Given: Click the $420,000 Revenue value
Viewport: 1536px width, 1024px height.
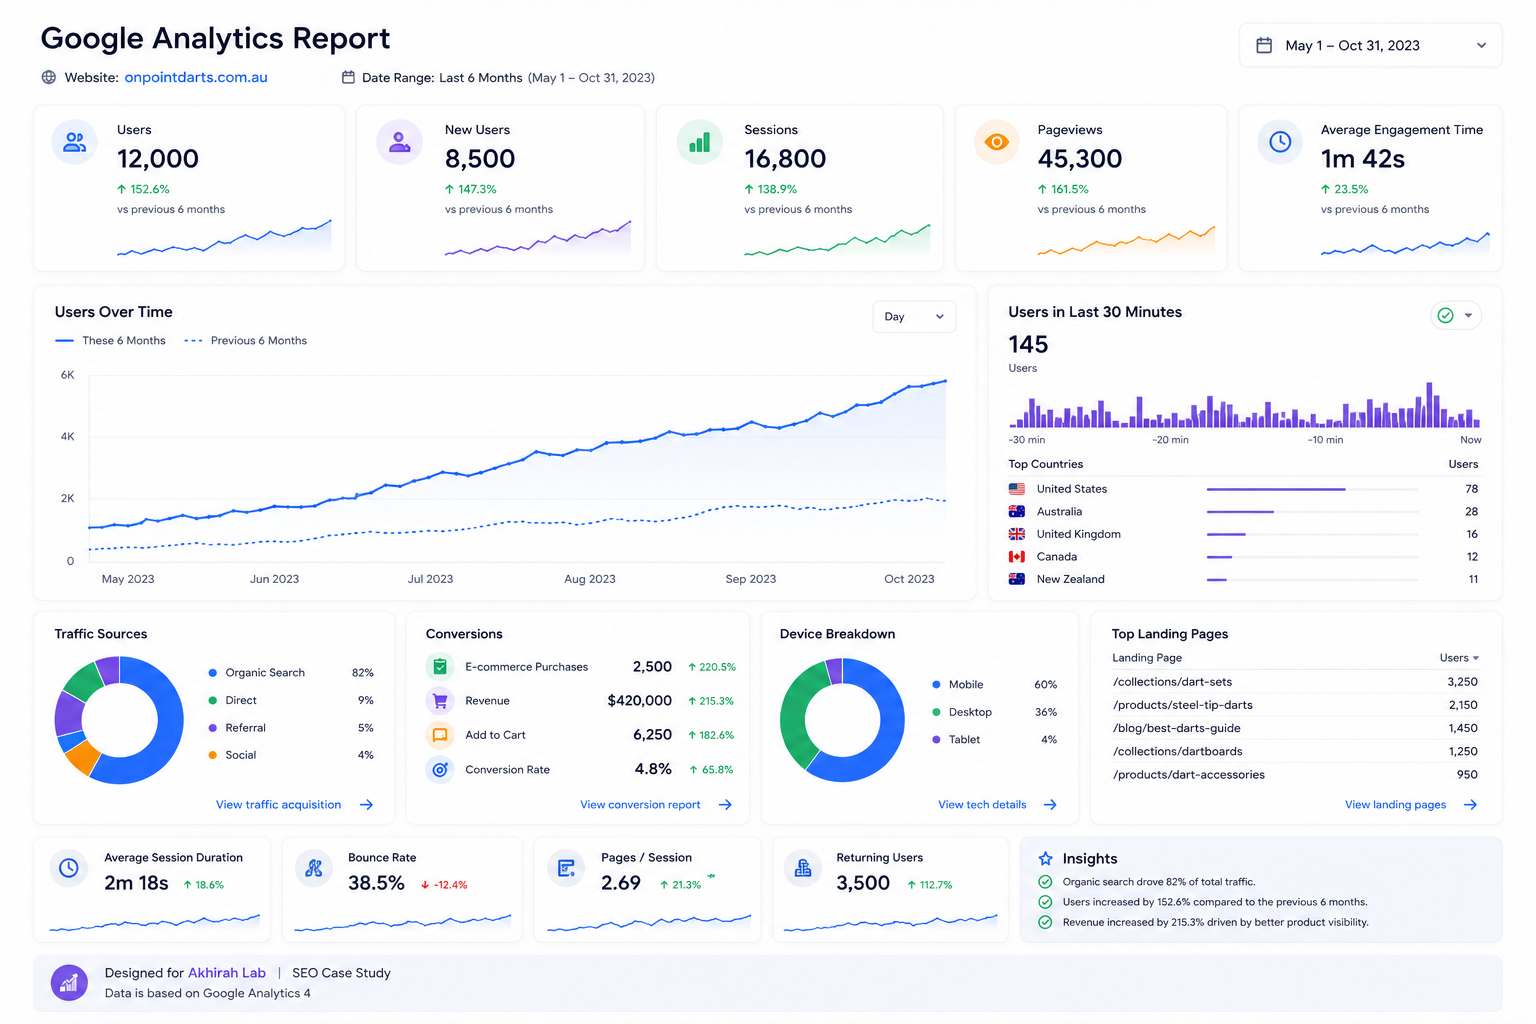Looking at the screenshot, I should pyautogui.click(x=640, y=701).
